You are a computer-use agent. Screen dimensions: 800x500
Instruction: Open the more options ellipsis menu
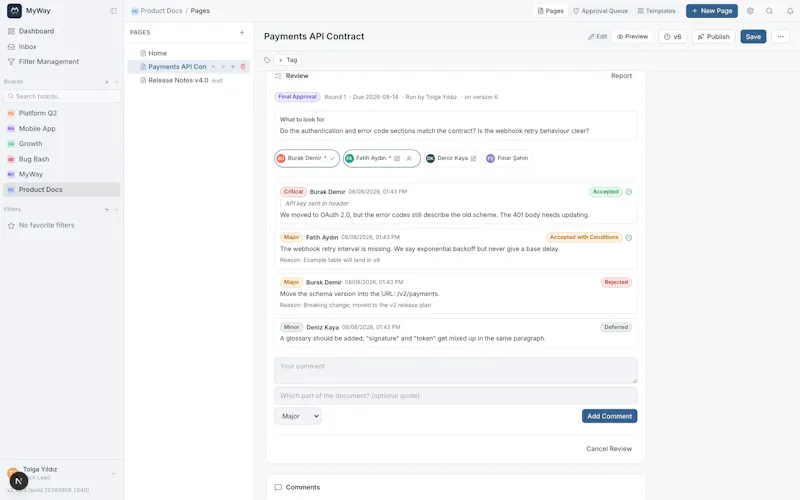(x=781, y=37)
